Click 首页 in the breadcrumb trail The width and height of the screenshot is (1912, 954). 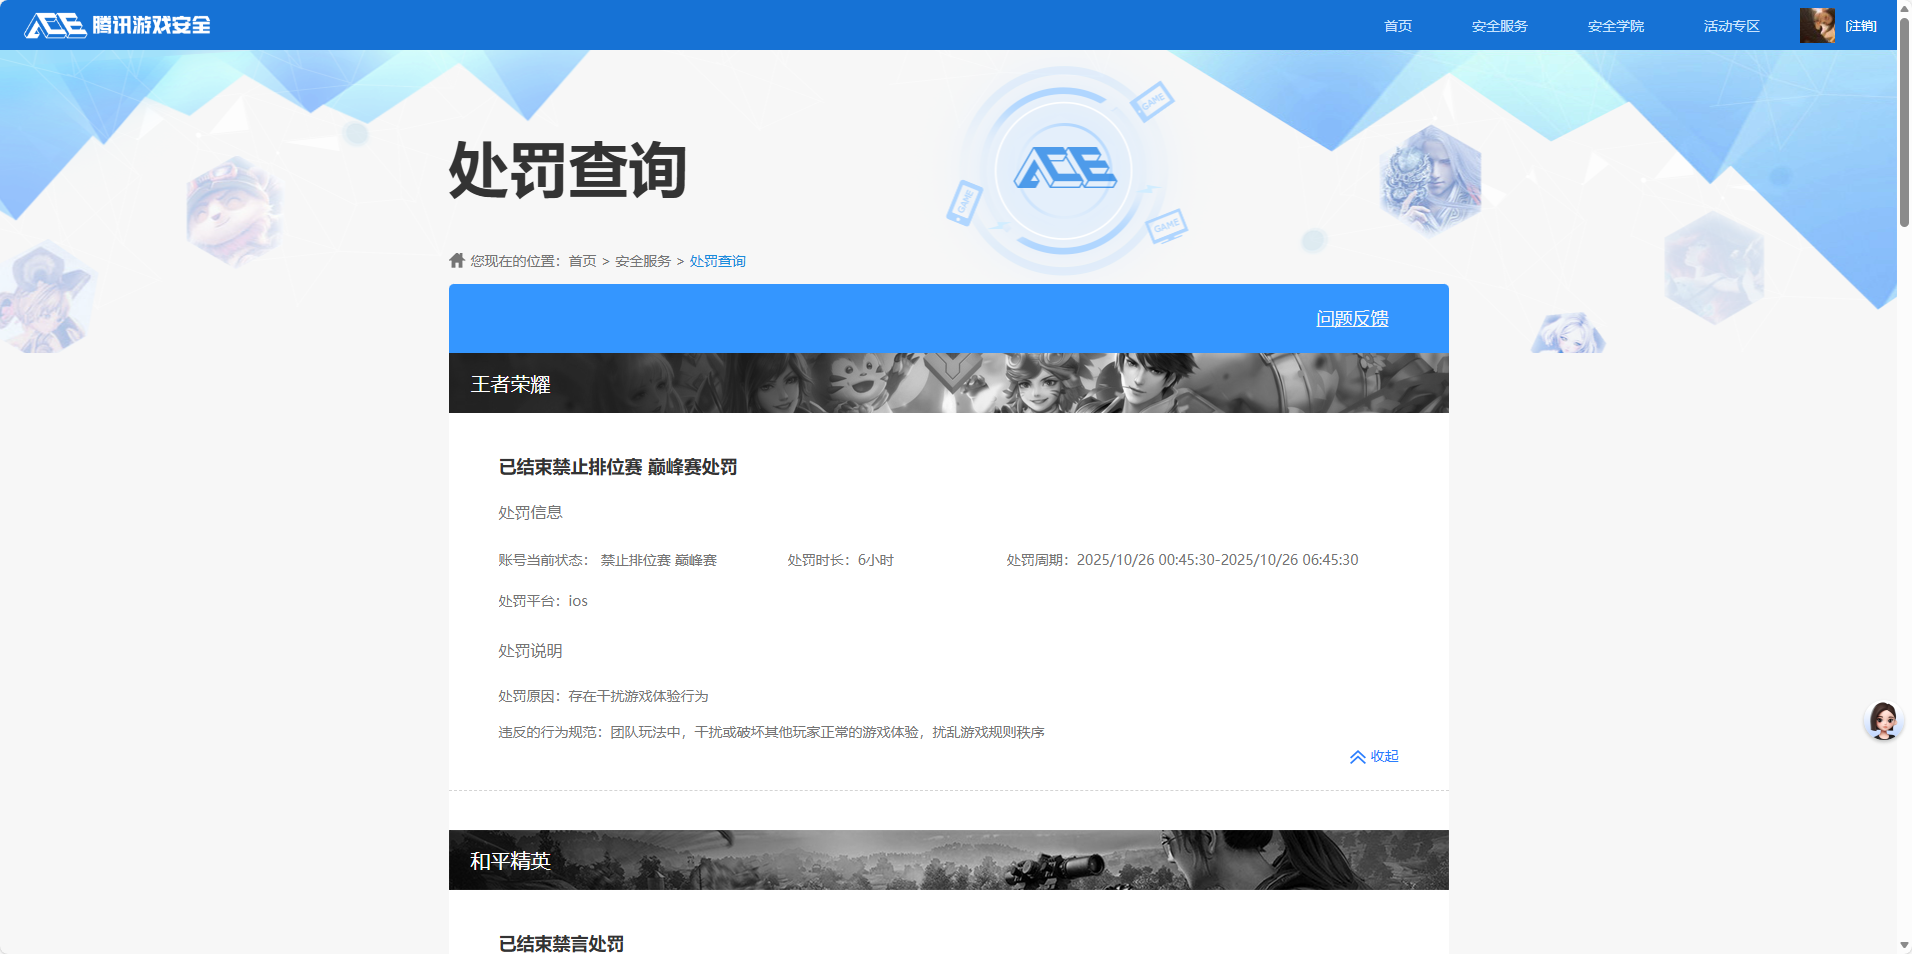click(581, 260)
